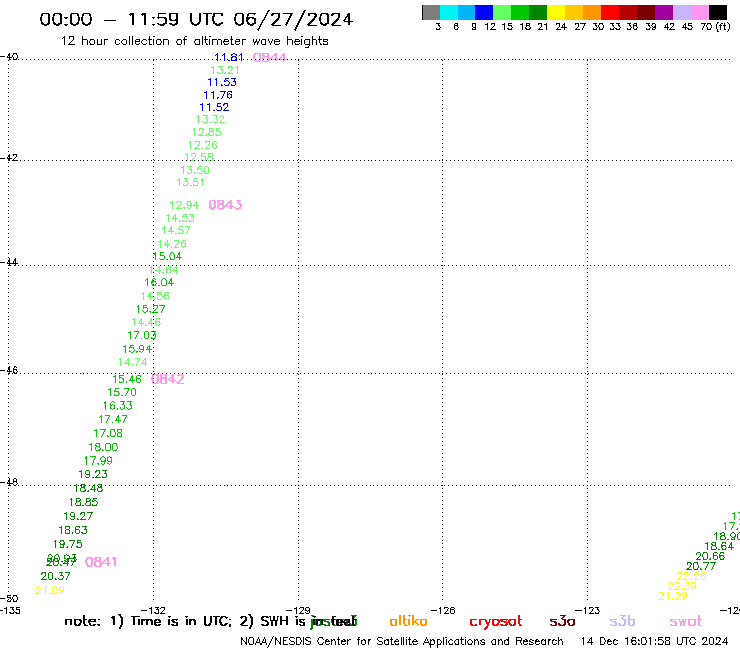Select the black swatch at legend end
The width and height of the screenshot is (740, 650).
click(x=718, y=12)
